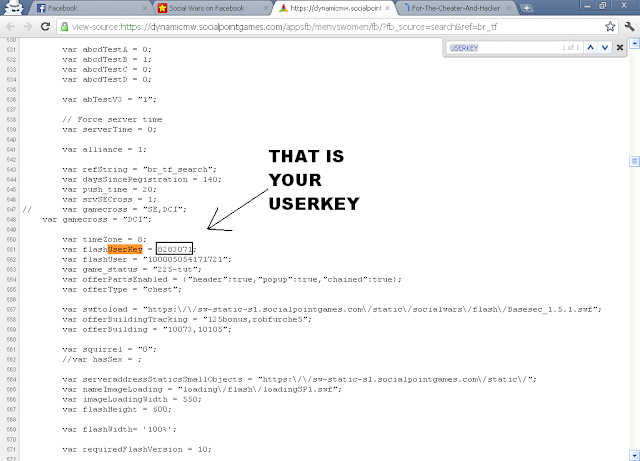This screenshot has height=461, width=640.
Task: Click the daysSinceRegistration = 140 line
Action: (142, 179)
